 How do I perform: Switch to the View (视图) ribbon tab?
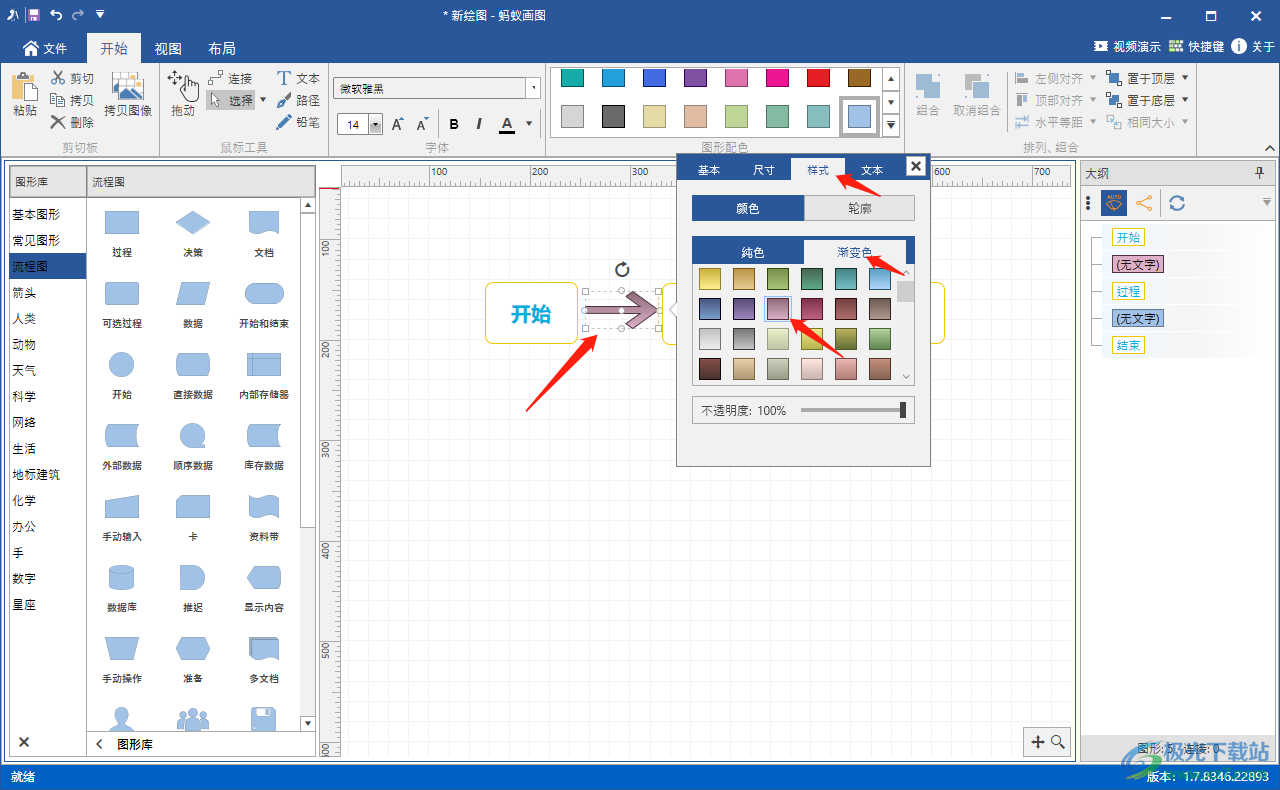[168, 48]
